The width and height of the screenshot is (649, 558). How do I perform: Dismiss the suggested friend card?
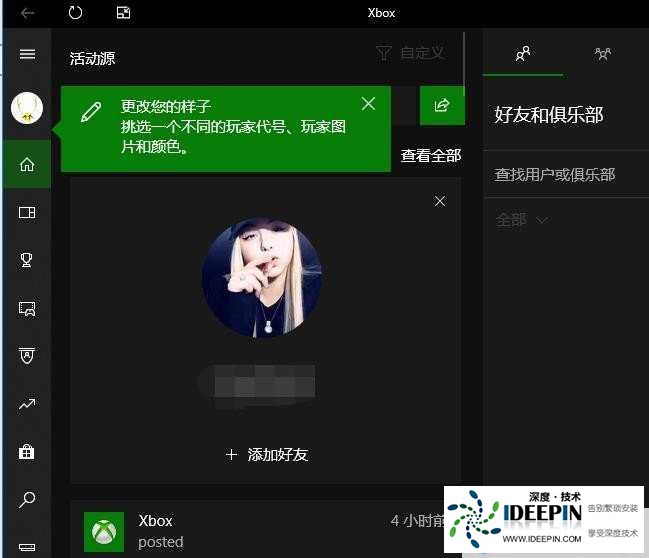440,201
